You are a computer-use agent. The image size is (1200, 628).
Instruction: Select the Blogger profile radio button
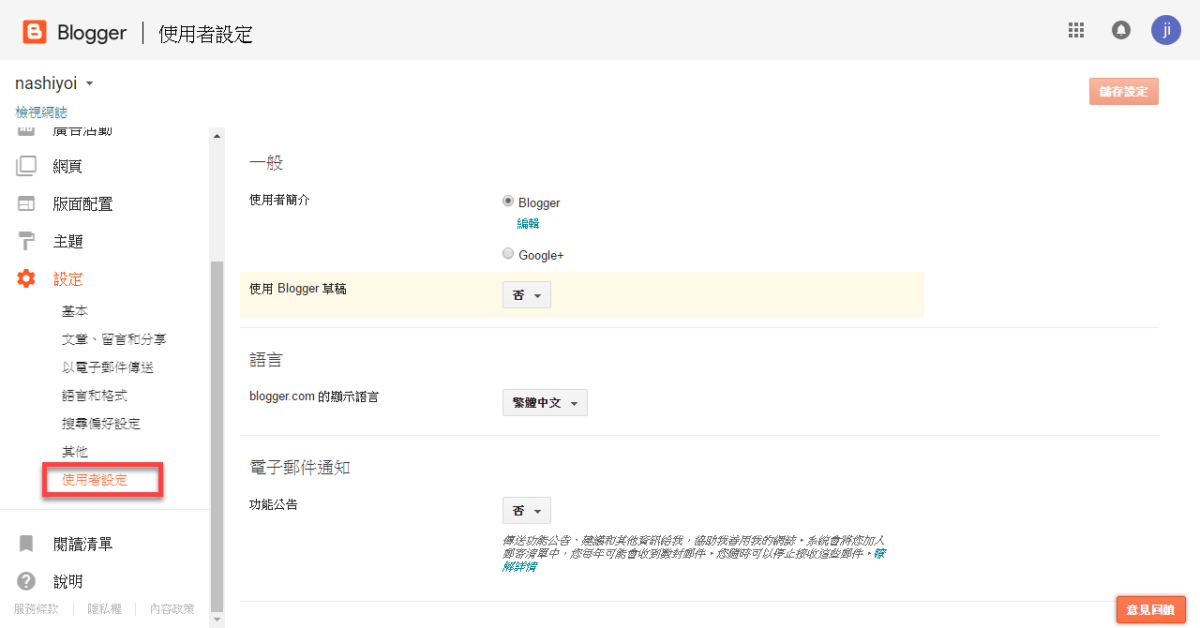click(508, 201)
